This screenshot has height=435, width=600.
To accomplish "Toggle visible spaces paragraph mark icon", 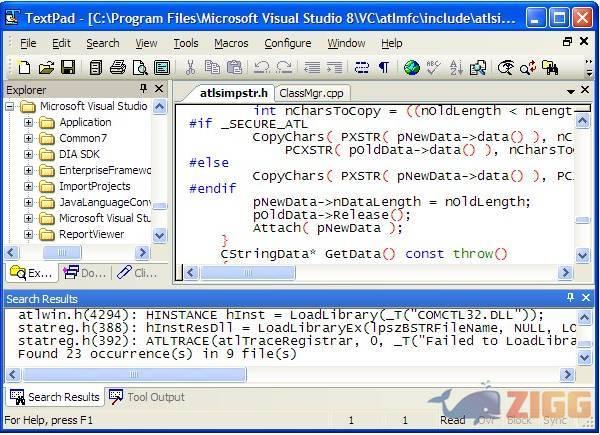I will click(383, 67).
